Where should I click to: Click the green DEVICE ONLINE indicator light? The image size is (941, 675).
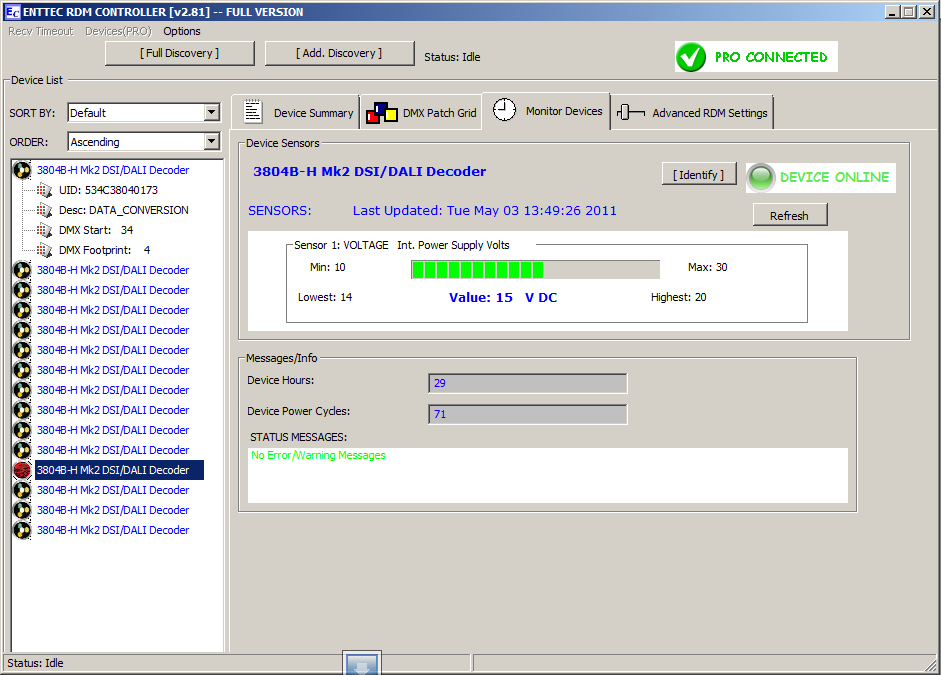point(762,177)
